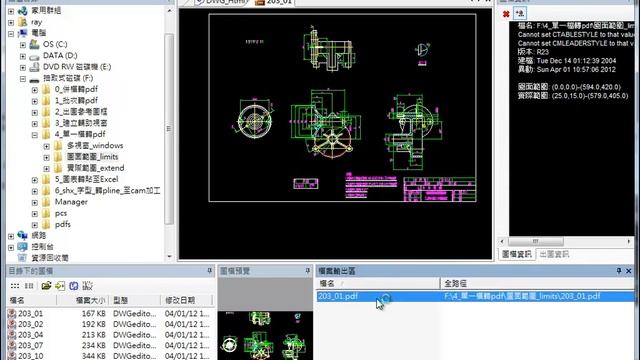Select the 4_單一檔轉pdf folder

(80, 134)
